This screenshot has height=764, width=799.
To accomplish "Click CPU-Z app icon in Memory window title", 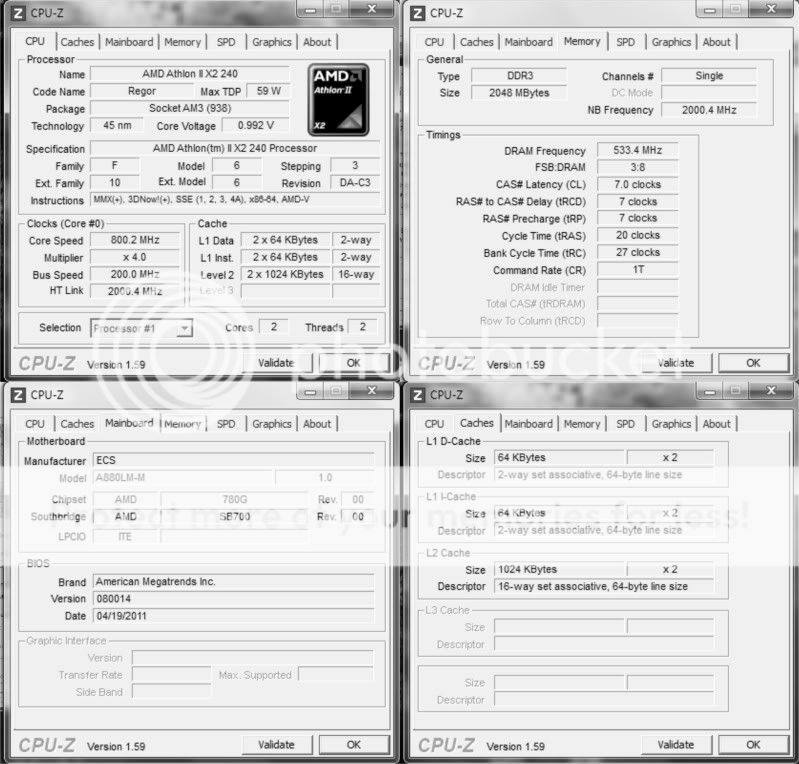I will click(417, 13).
